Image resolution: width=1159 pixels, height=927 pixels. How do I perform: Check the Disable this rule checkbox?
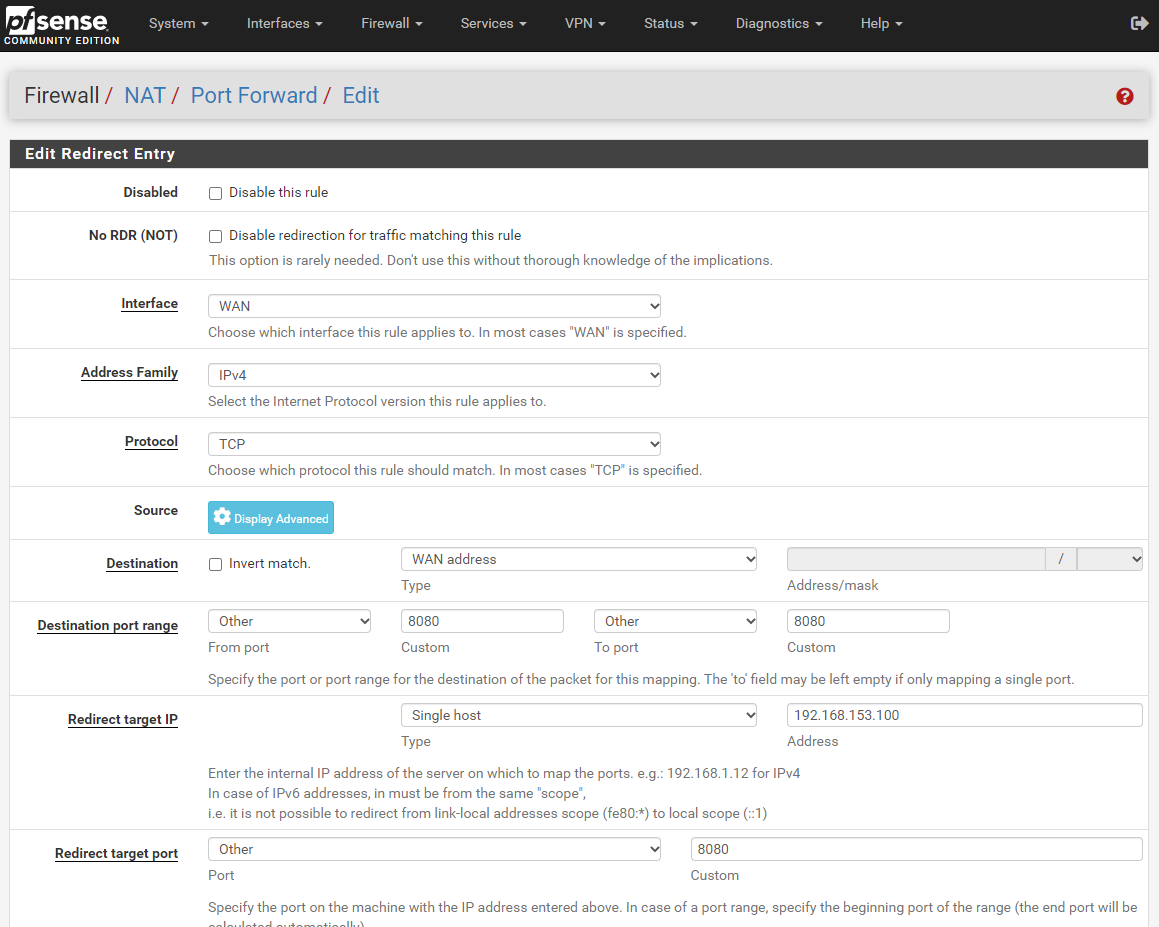[215, 194]
